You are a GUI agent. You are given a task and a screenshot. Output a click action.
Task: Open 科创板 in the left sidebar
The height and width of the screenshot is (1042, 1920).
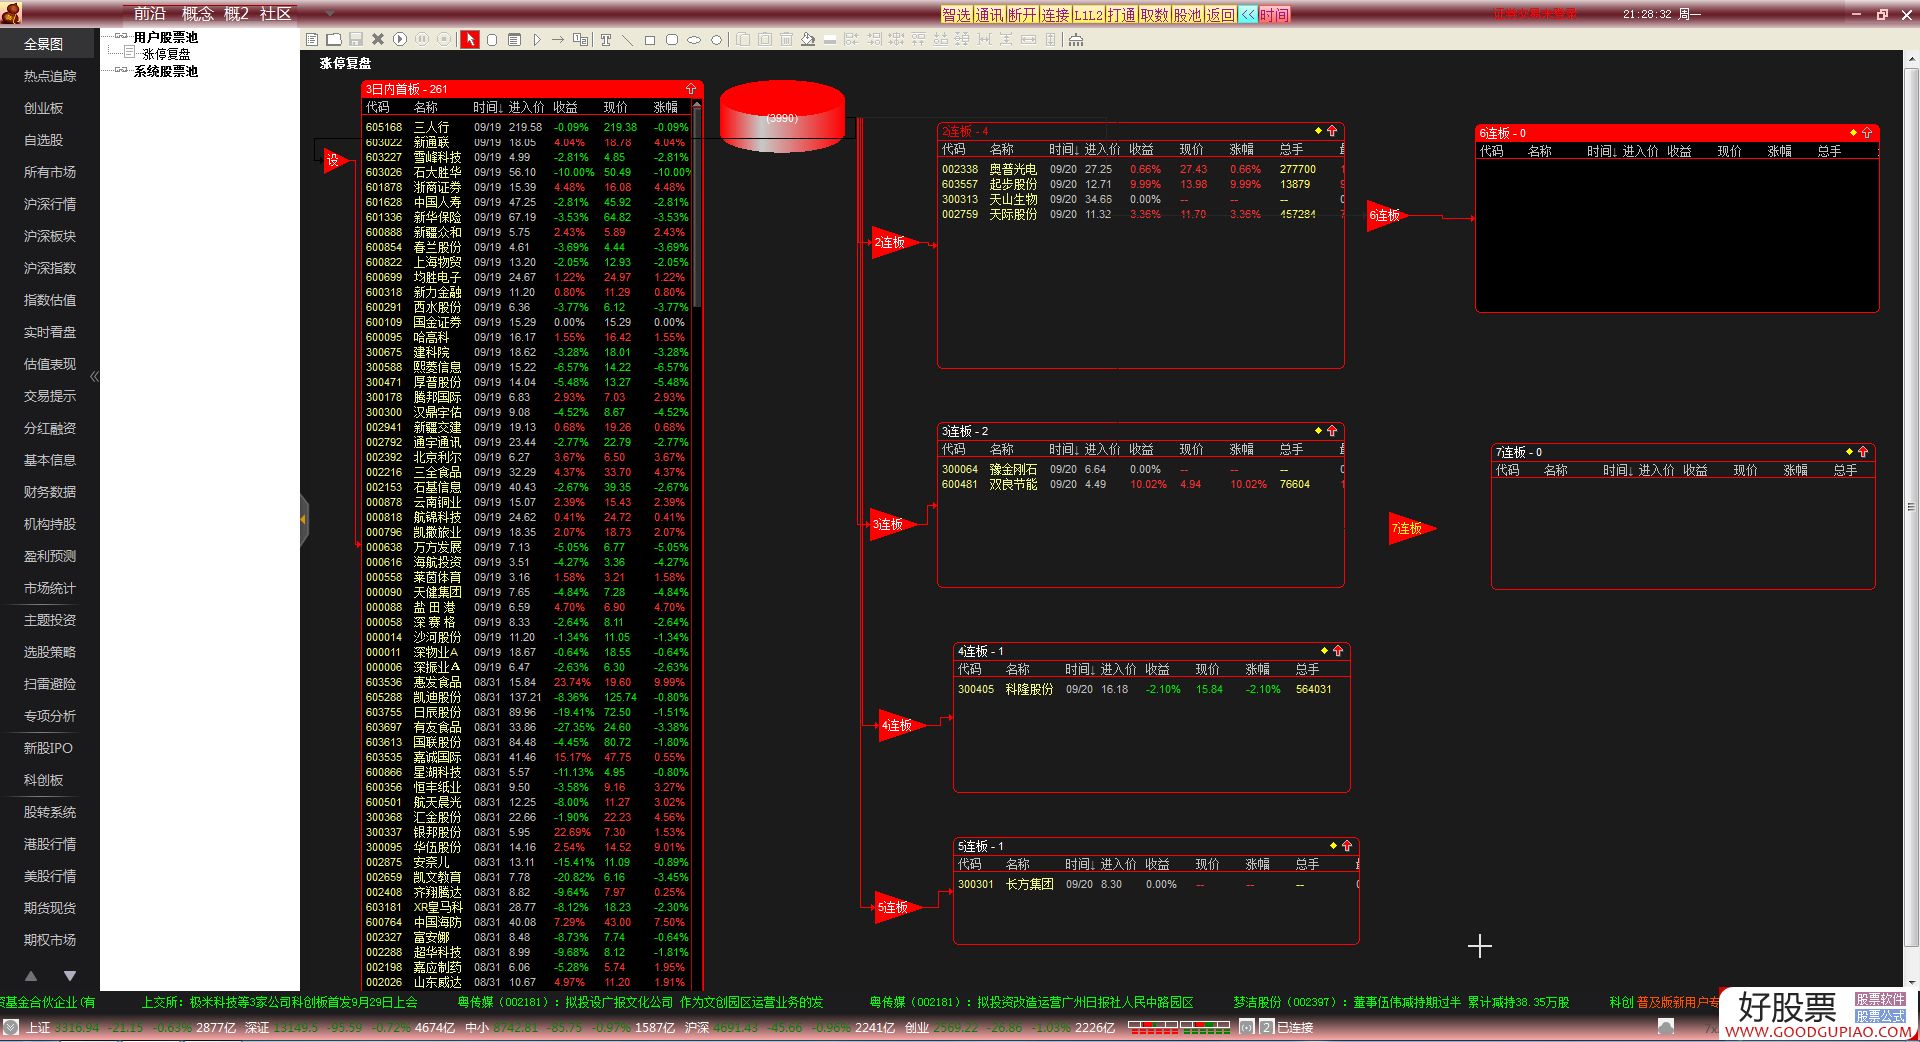pos(44,780)
